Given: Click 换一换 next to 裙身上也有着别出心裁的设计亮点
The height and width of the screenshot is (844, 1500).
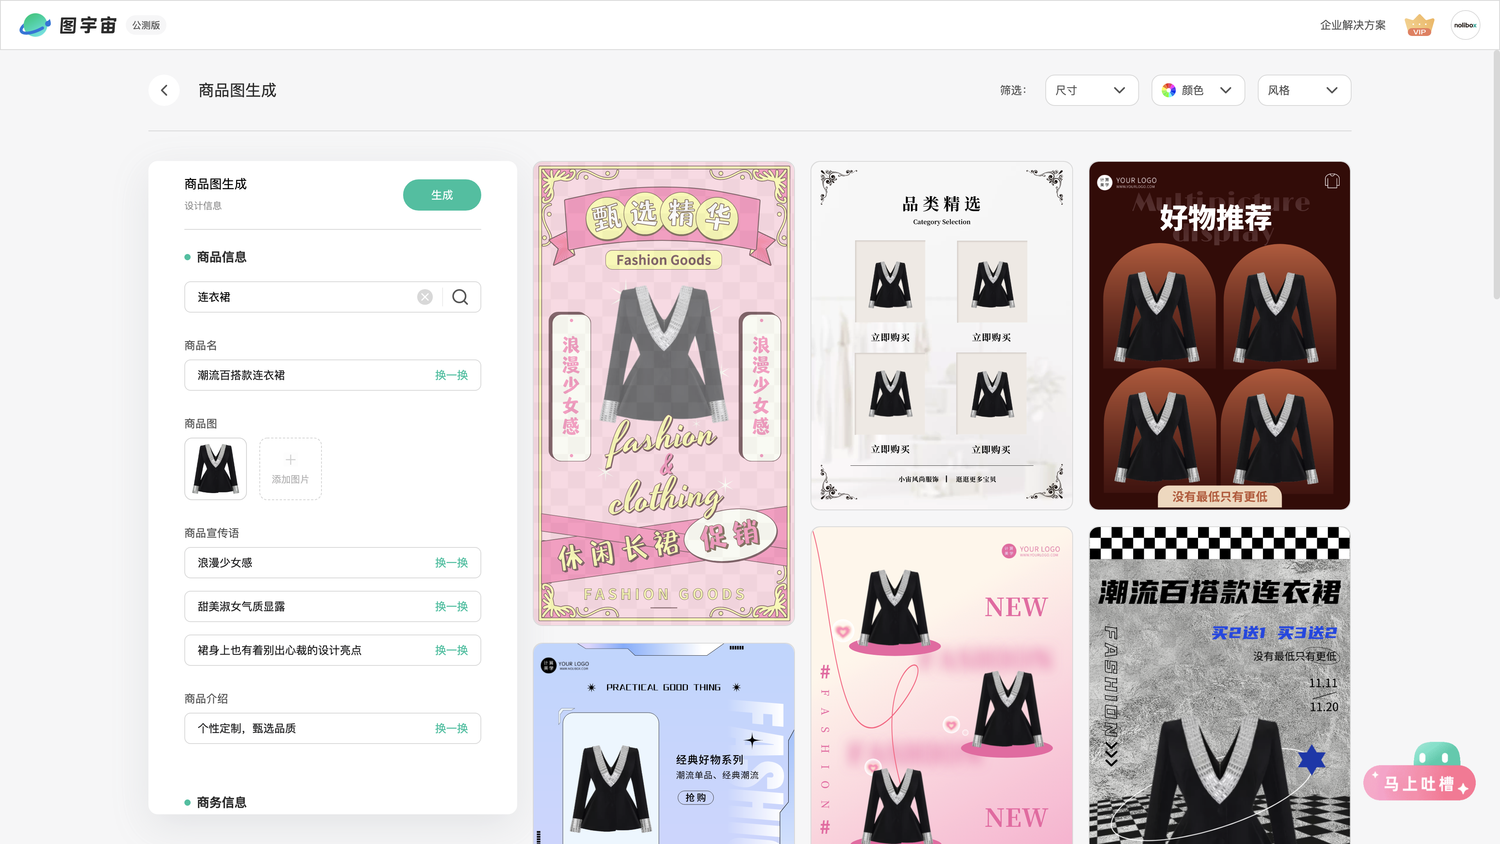Looking at the screenshot, I should point(451,650).
